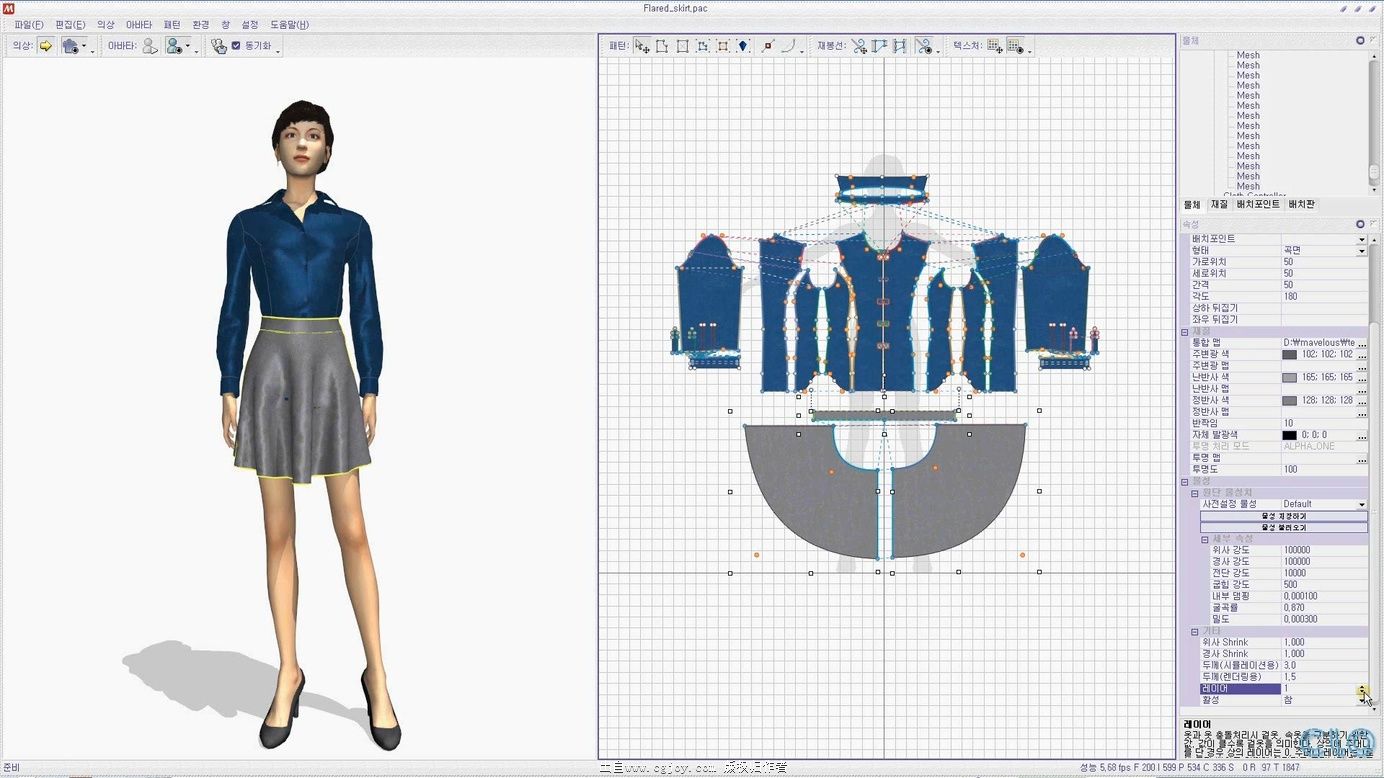Open the 아바타 menu
Screen dimensions: 1384x778
pos(139,24)
